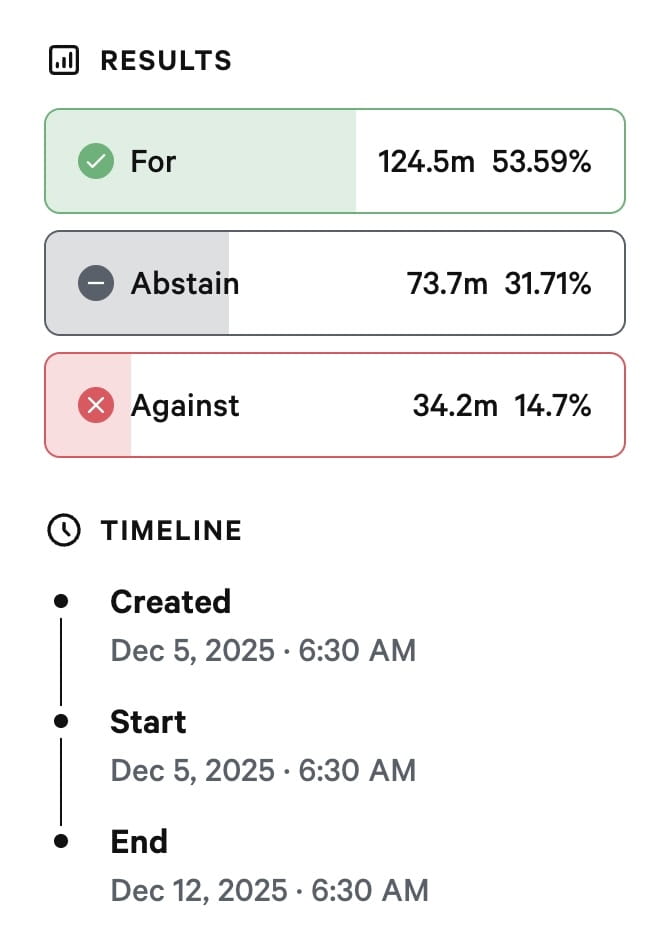The image size is (662, 928).
Task: Select the For vote result row
Action: click(335, 161)
